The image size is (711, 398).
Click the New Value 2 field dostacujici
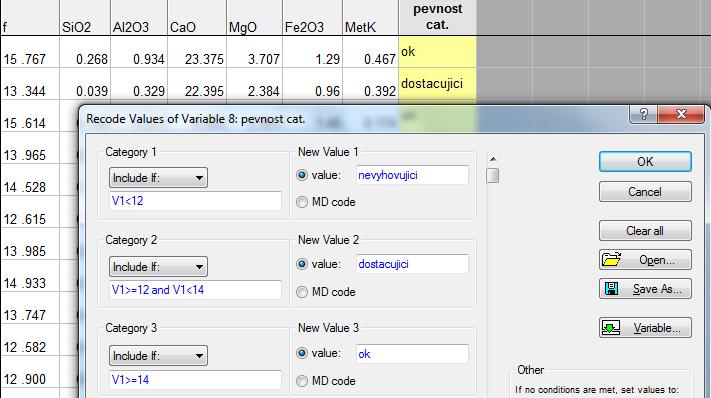412,264
